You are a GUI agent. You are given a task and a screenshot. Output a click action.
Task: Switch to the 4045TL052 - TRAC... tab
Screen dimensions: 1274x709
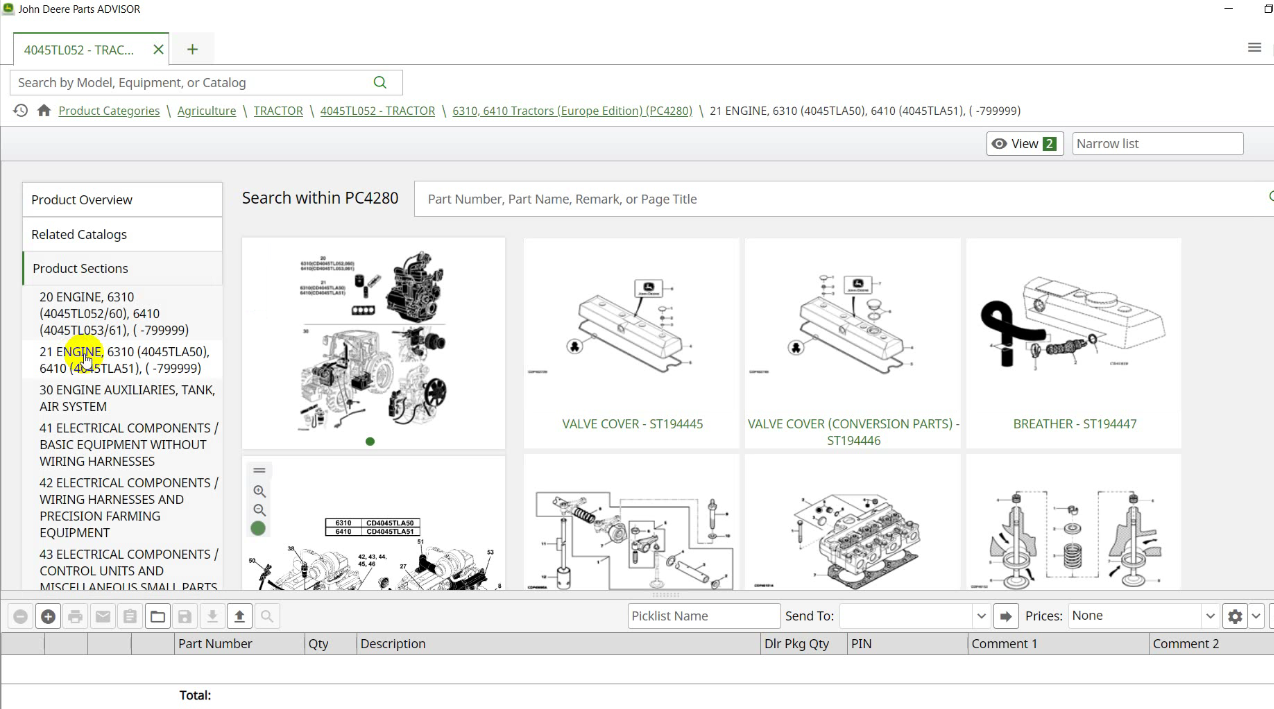tap(79, 50)
